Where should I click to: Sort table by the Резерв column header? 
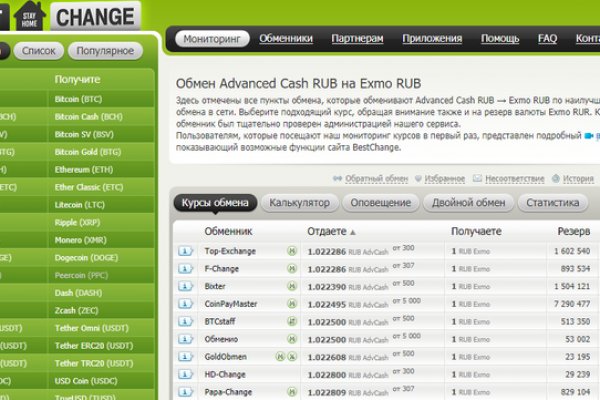tap(573, 231)
